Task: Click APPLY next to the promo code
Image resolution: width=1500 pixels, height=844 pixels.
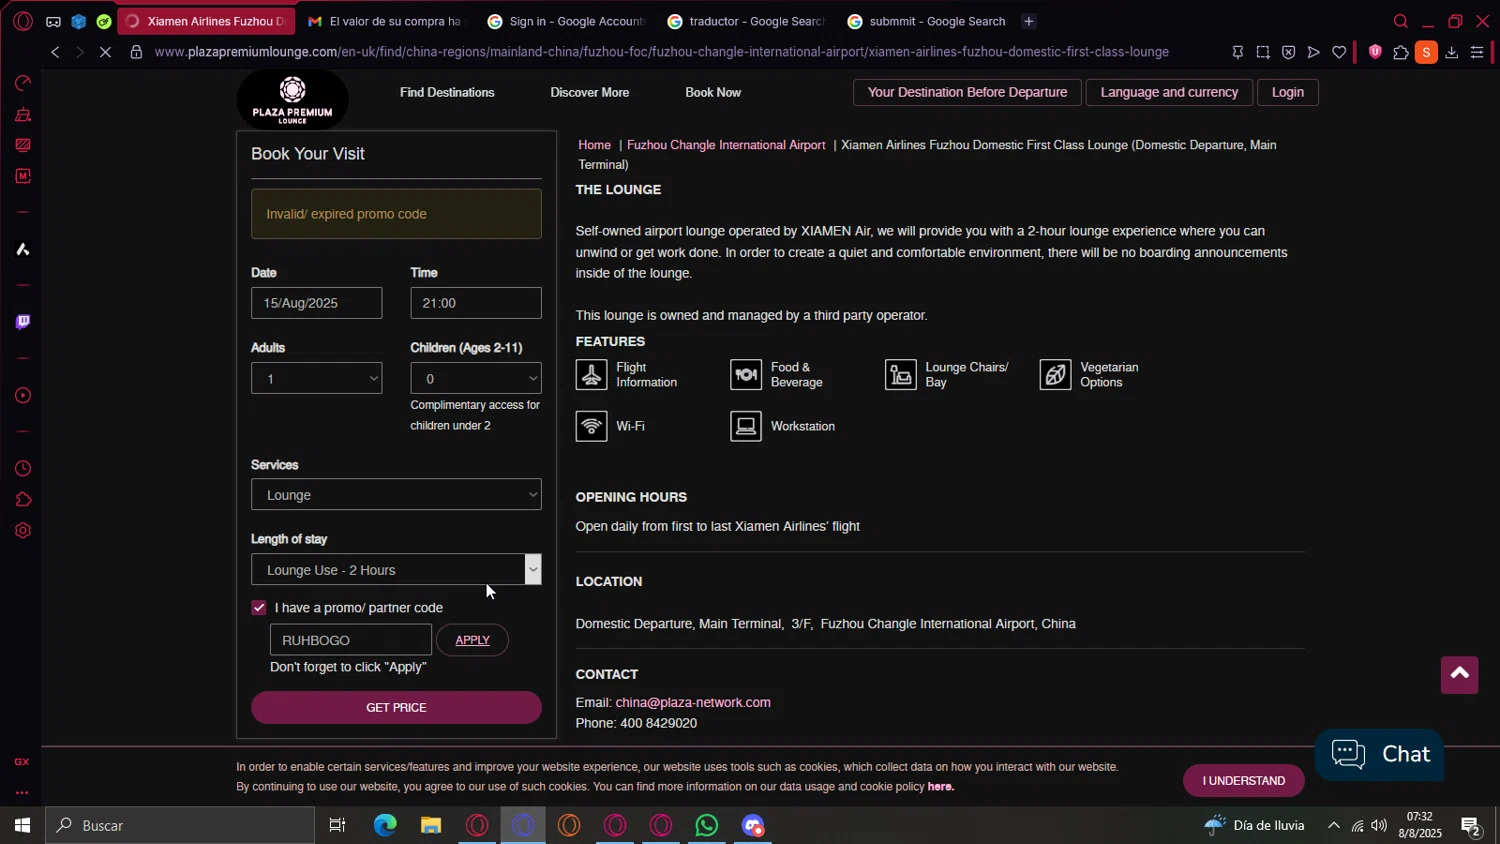Action: (472, 640)
